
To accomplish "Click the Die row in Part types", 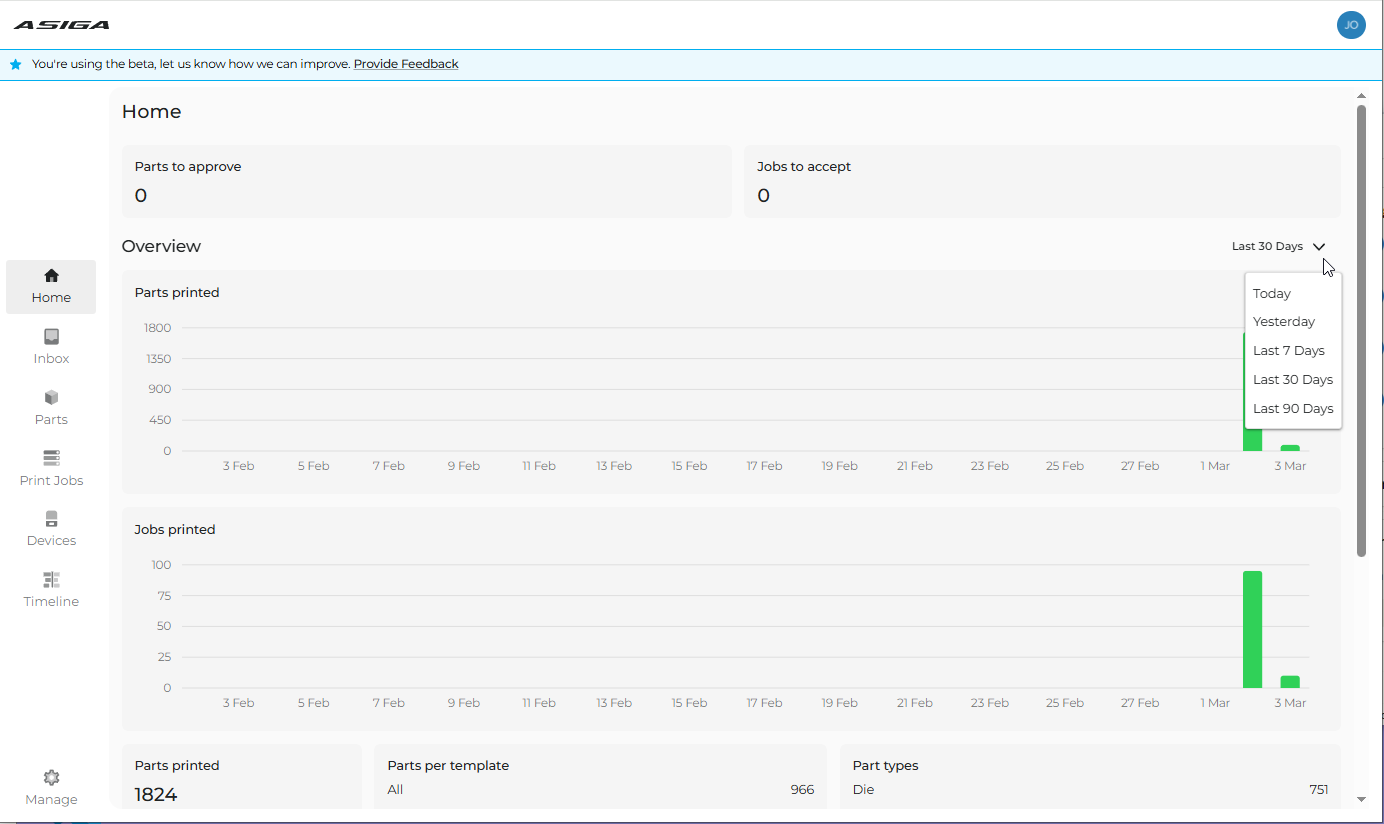I will click(x=1090, y=790).
